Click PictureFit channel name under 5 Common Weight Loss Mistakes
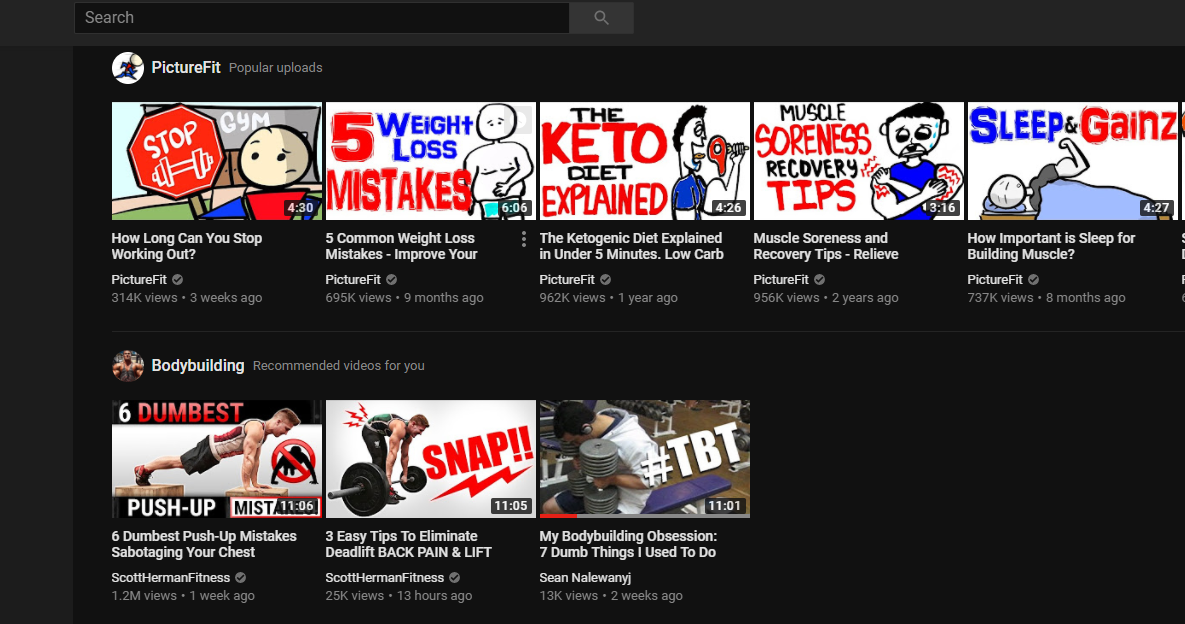 tap(353, 280)
